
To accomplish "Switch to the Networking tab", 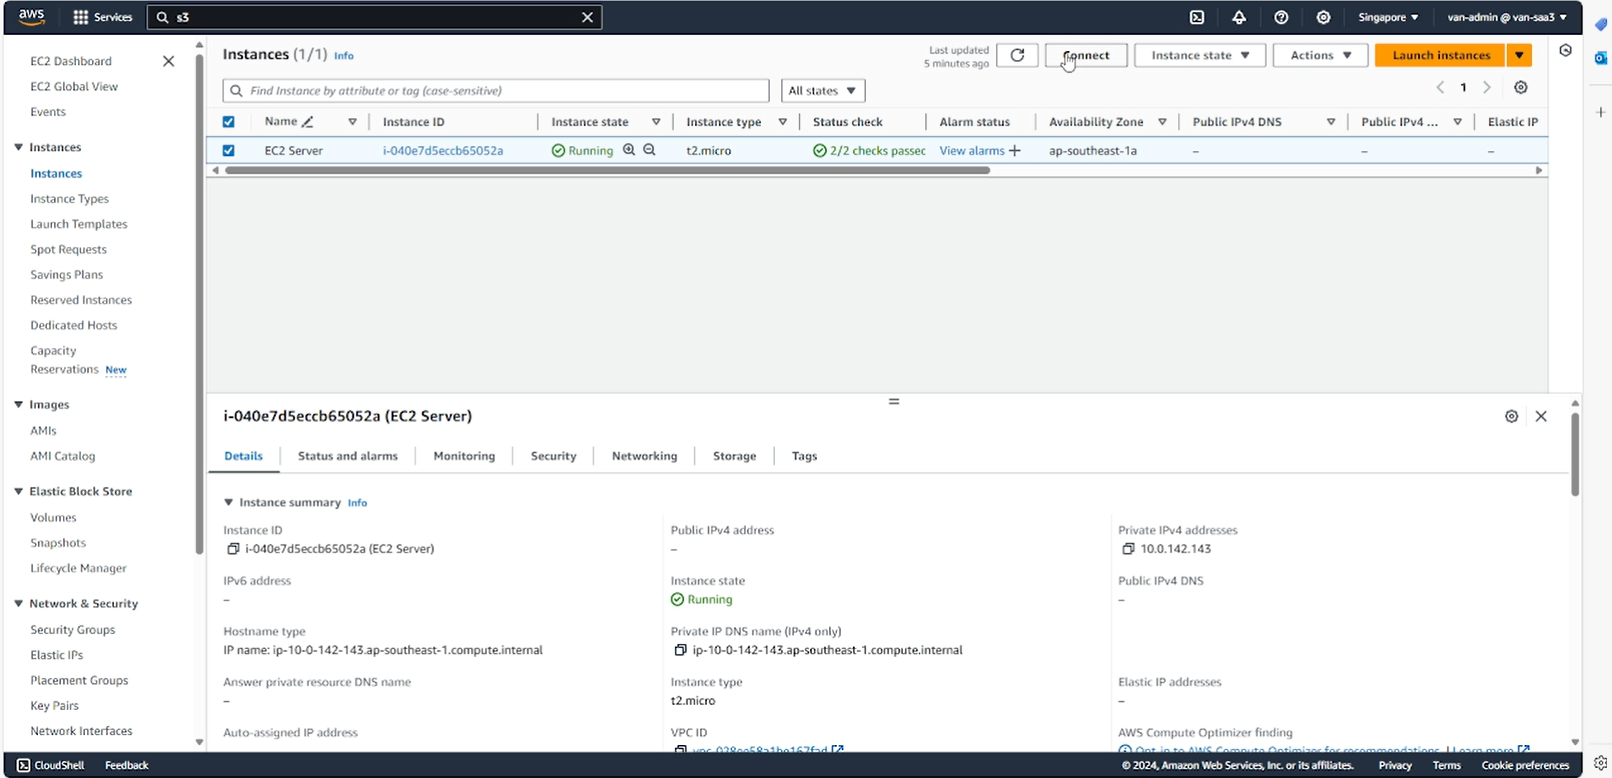I will click(644, 456).
